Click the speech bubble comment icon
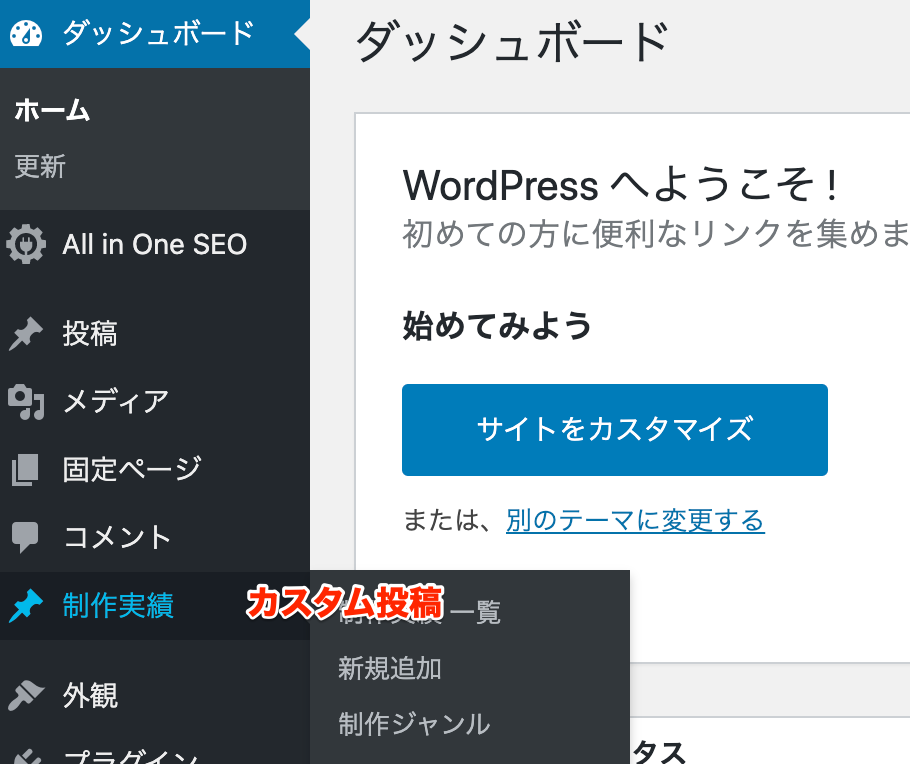Viewport: 910px width, 764px height. (25, 538)
